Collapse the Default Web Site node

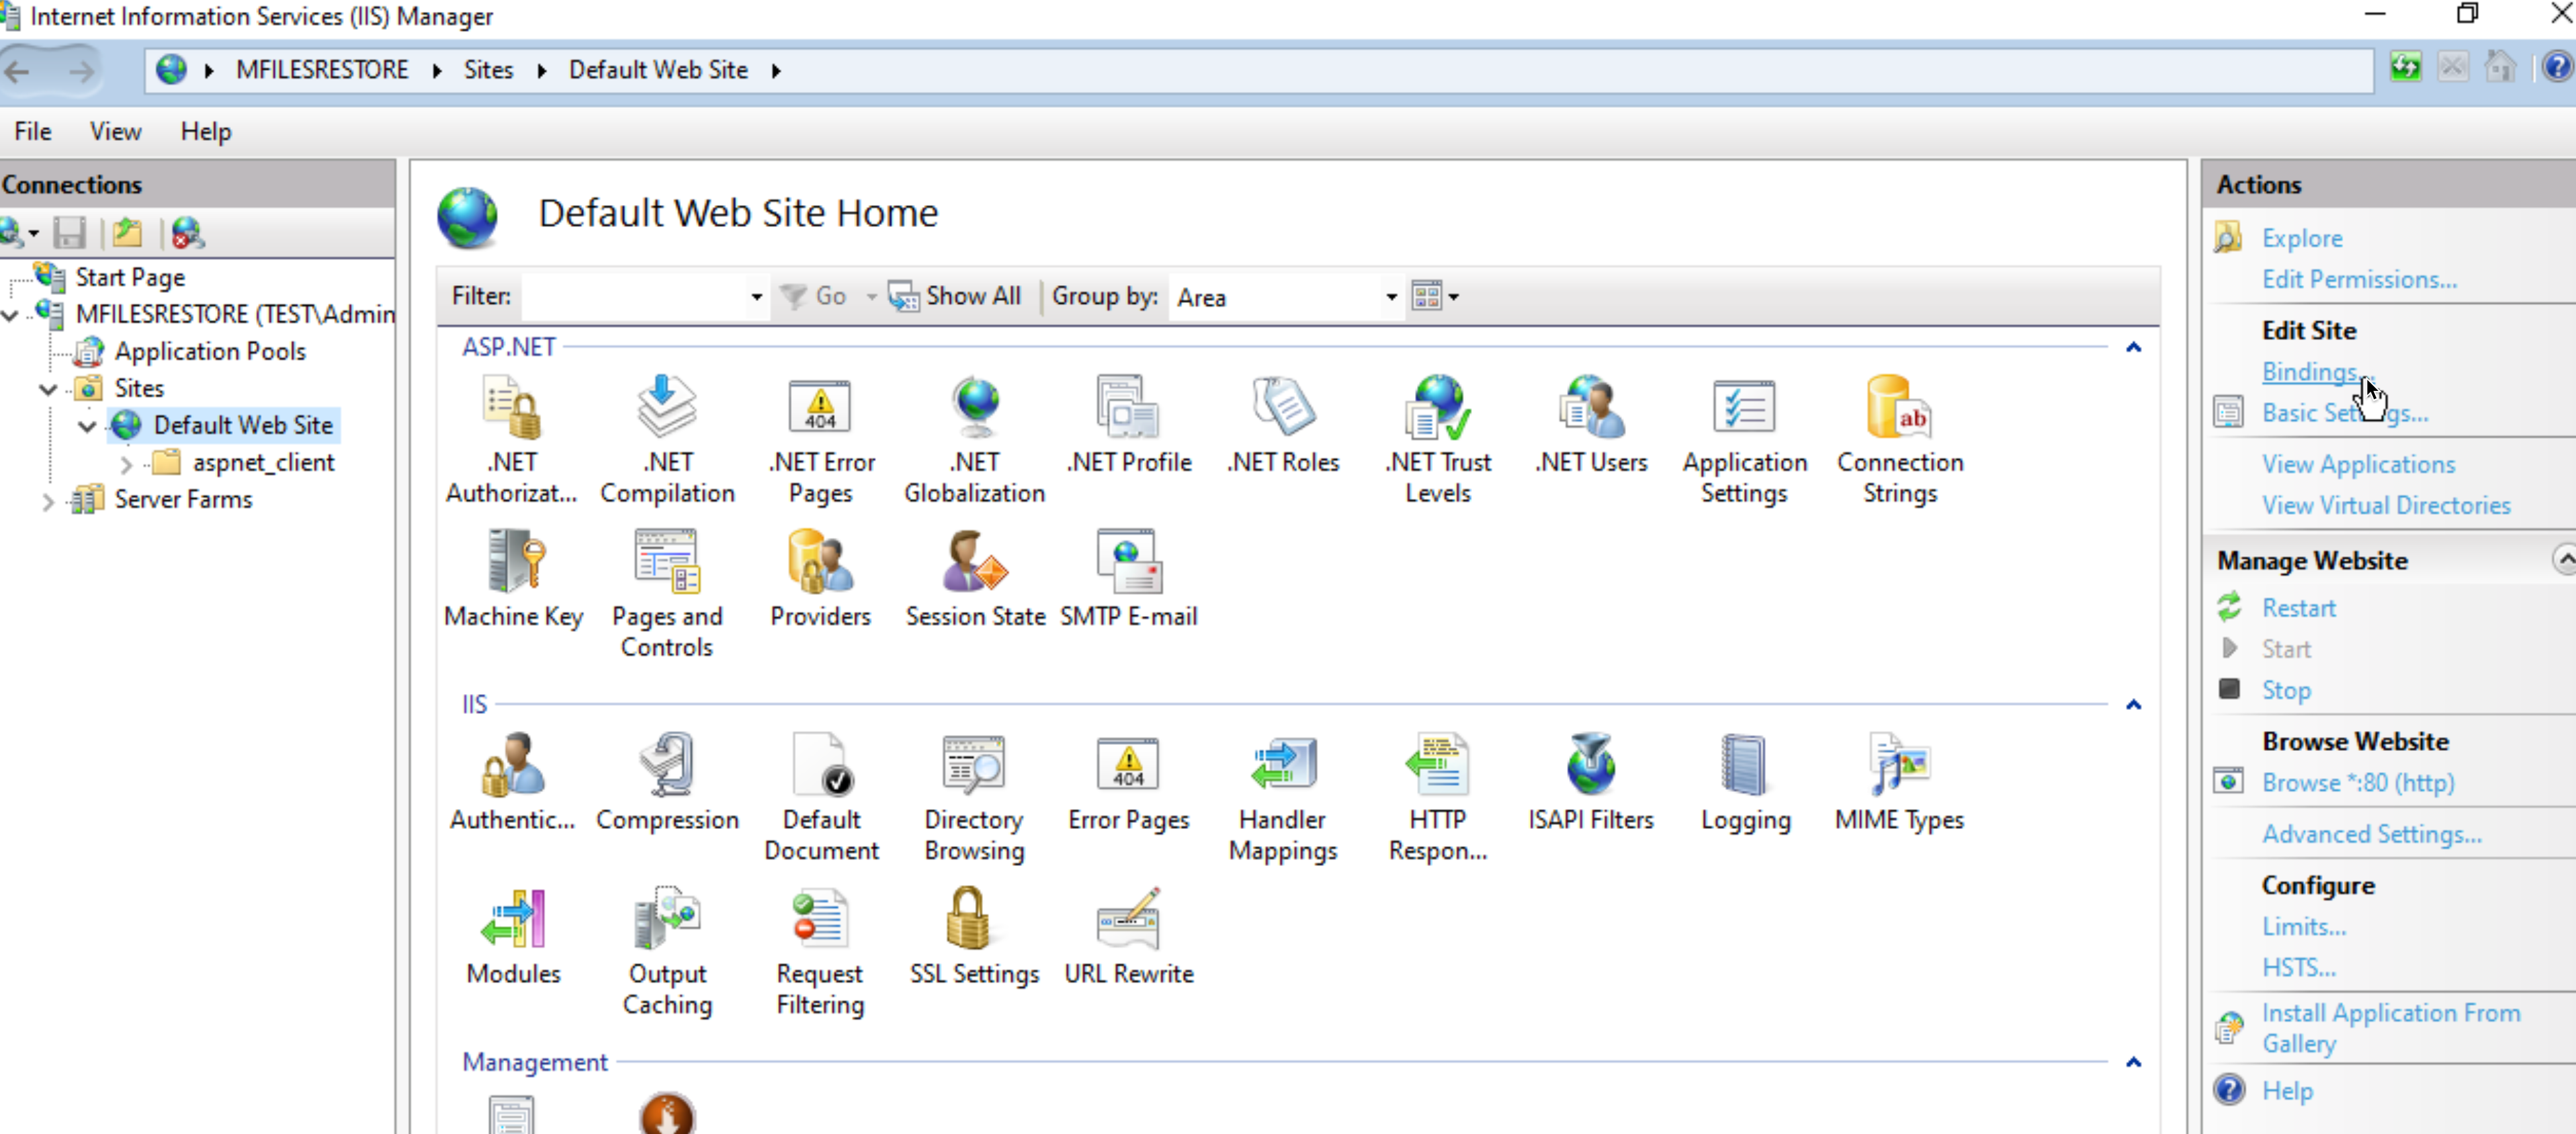pos(87,425)
